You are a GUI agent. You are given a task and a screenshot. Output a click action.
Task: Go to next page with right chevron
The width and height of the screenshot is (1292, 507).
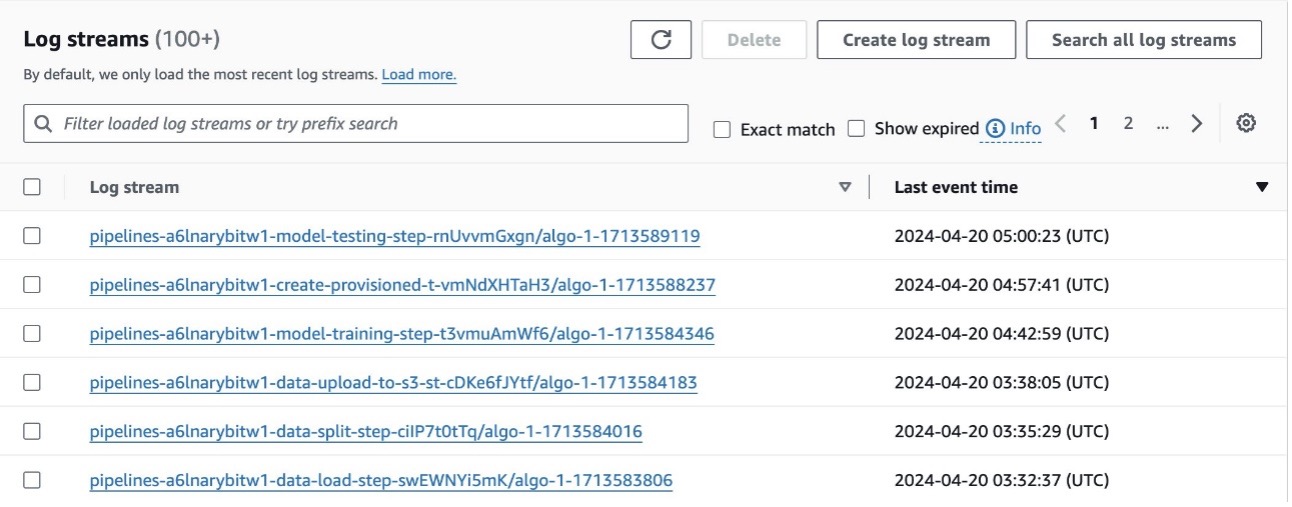[1197, 123]
